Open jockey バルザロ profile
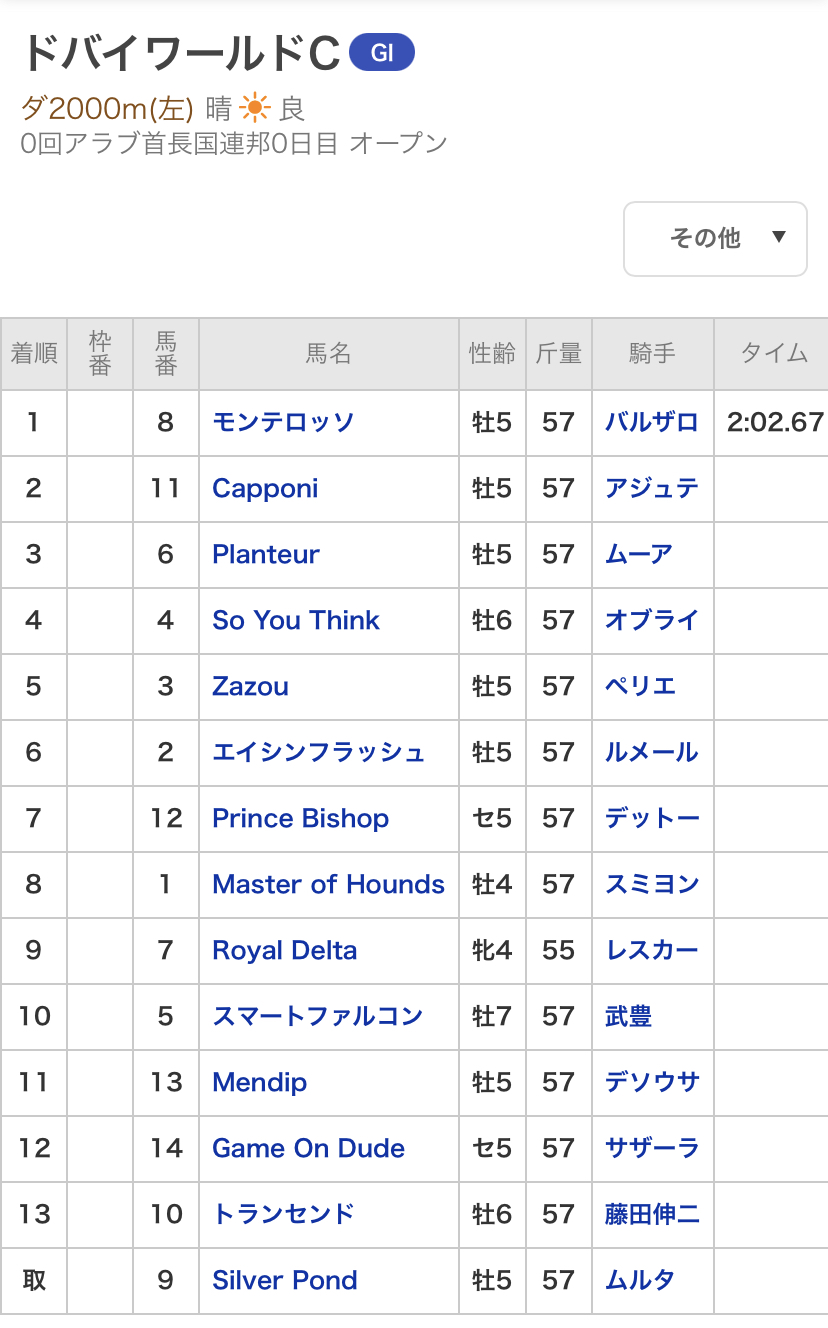This screenshot has height=1328, width=828. tap(651, 422)
